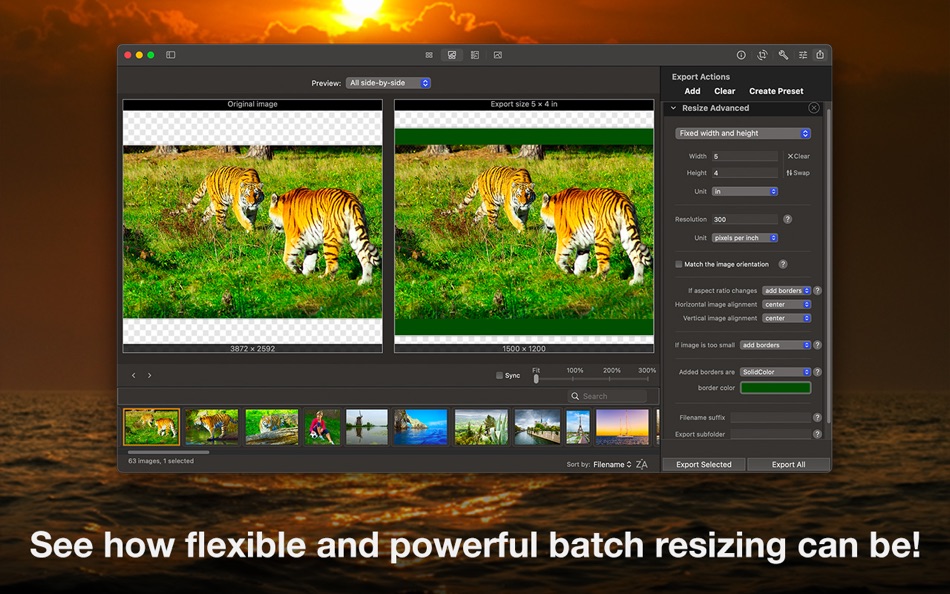
Task: Open the green border color swatch
Action: pos(776,388)
